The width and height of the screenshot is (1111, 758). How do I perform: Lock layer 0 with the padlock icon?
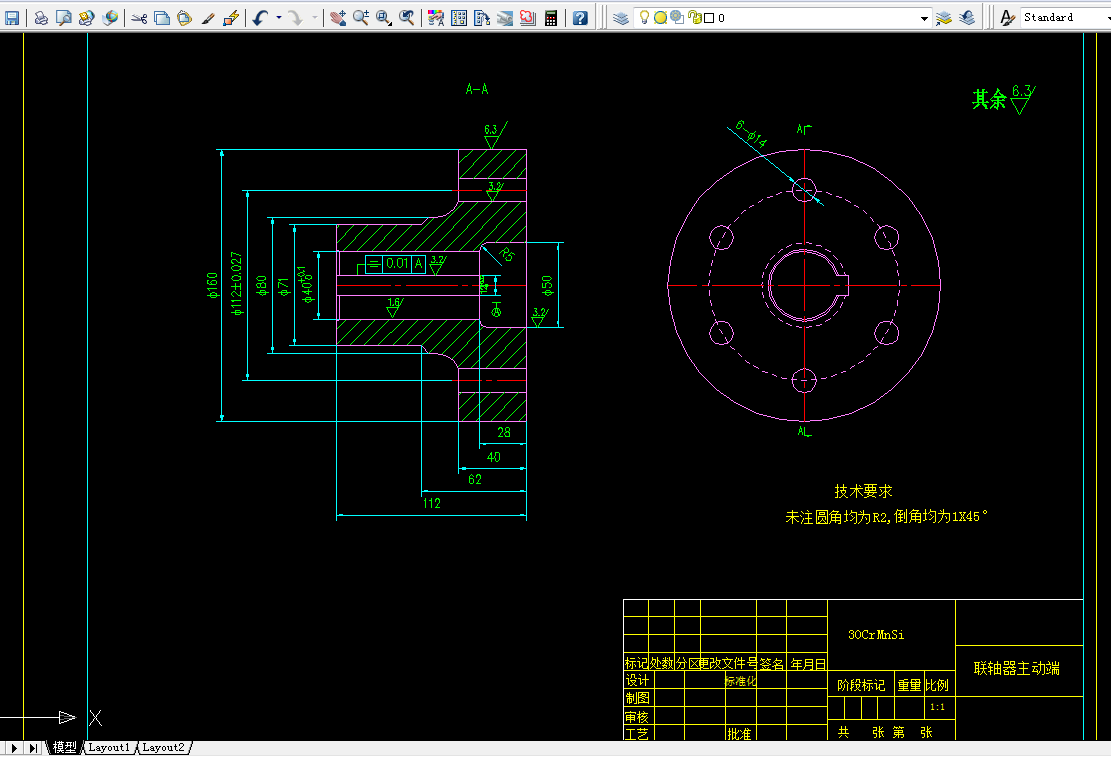pyautogui.click(x=694, y=17)
